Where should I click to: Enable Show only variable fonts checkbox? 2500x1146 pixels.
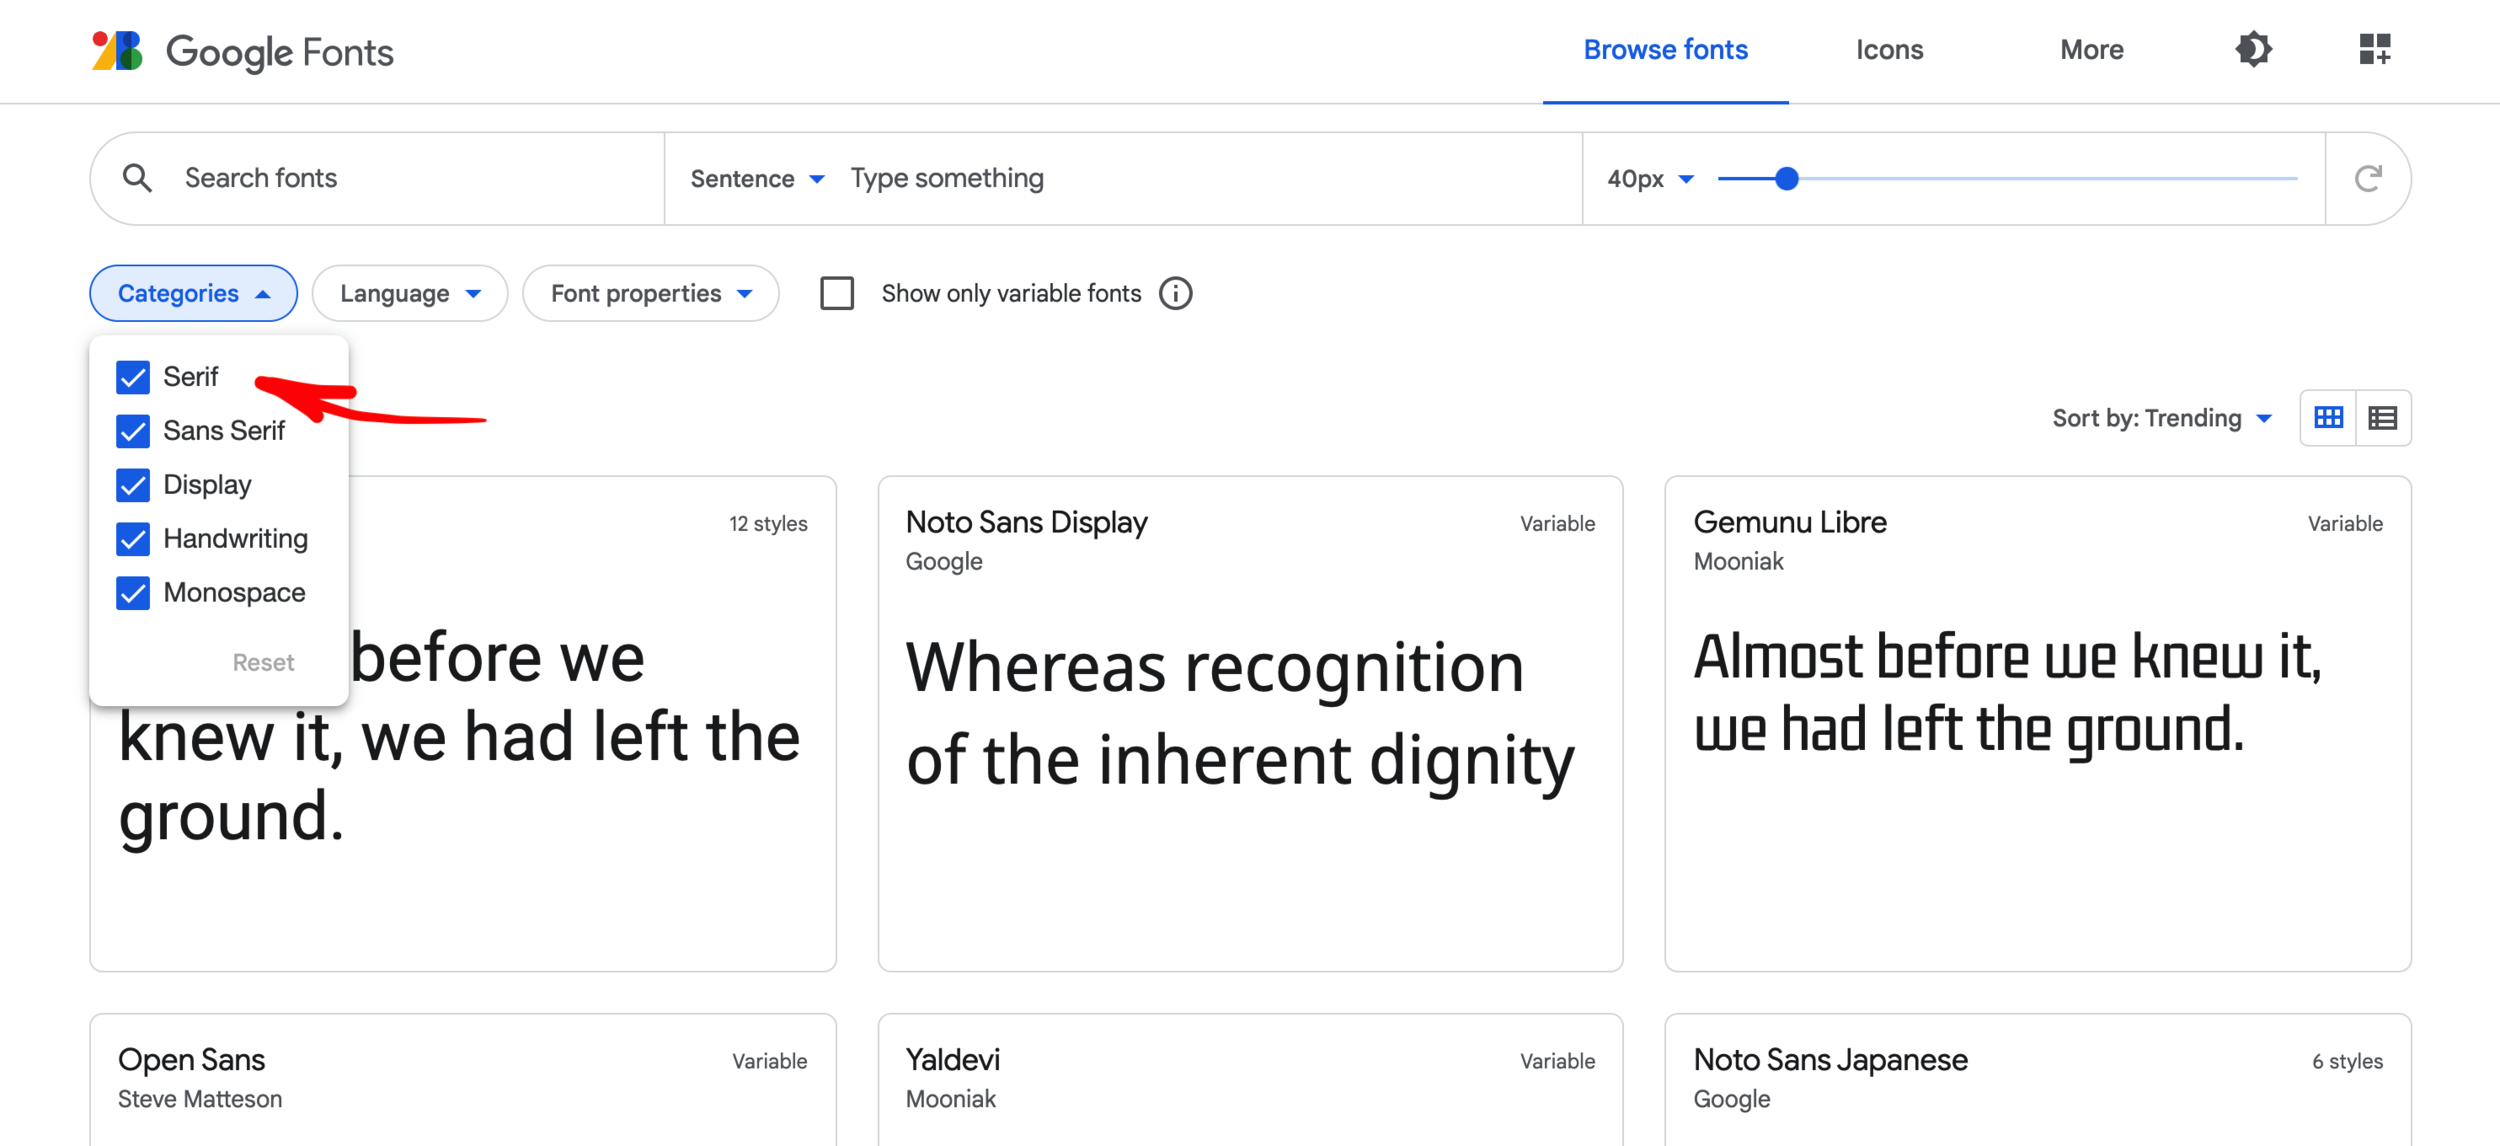837,293
